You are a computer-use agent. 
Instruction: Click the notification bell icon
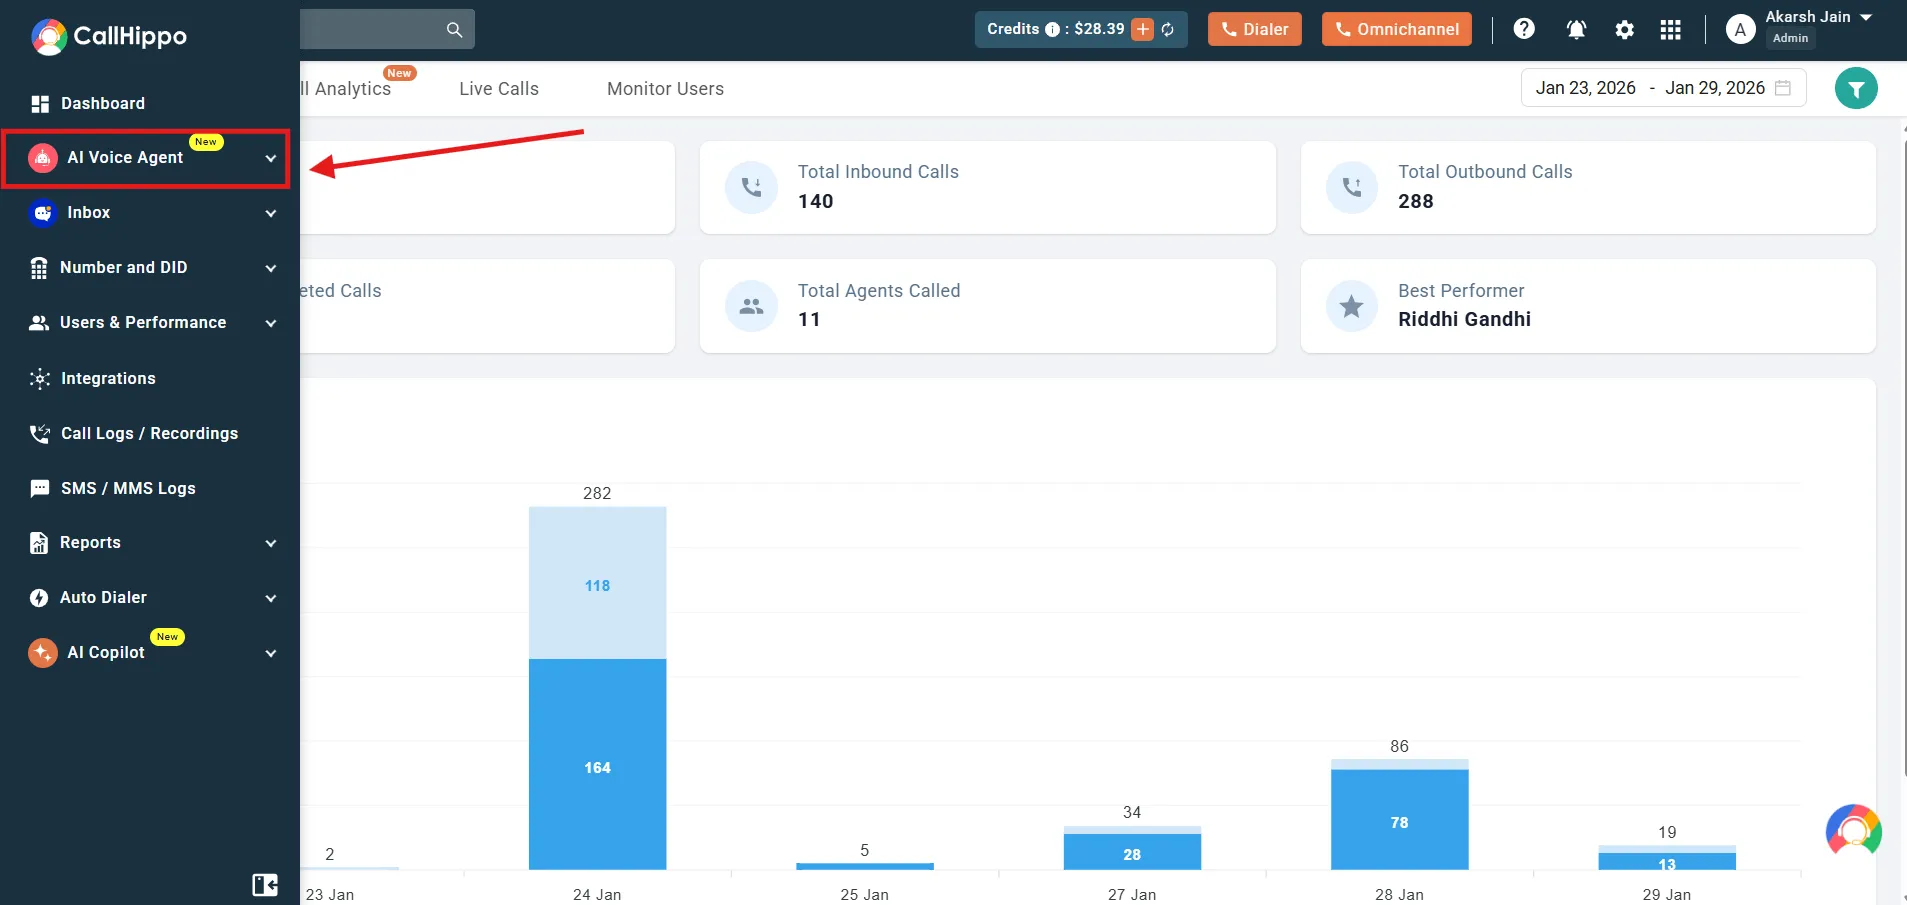pos(1576,30)
